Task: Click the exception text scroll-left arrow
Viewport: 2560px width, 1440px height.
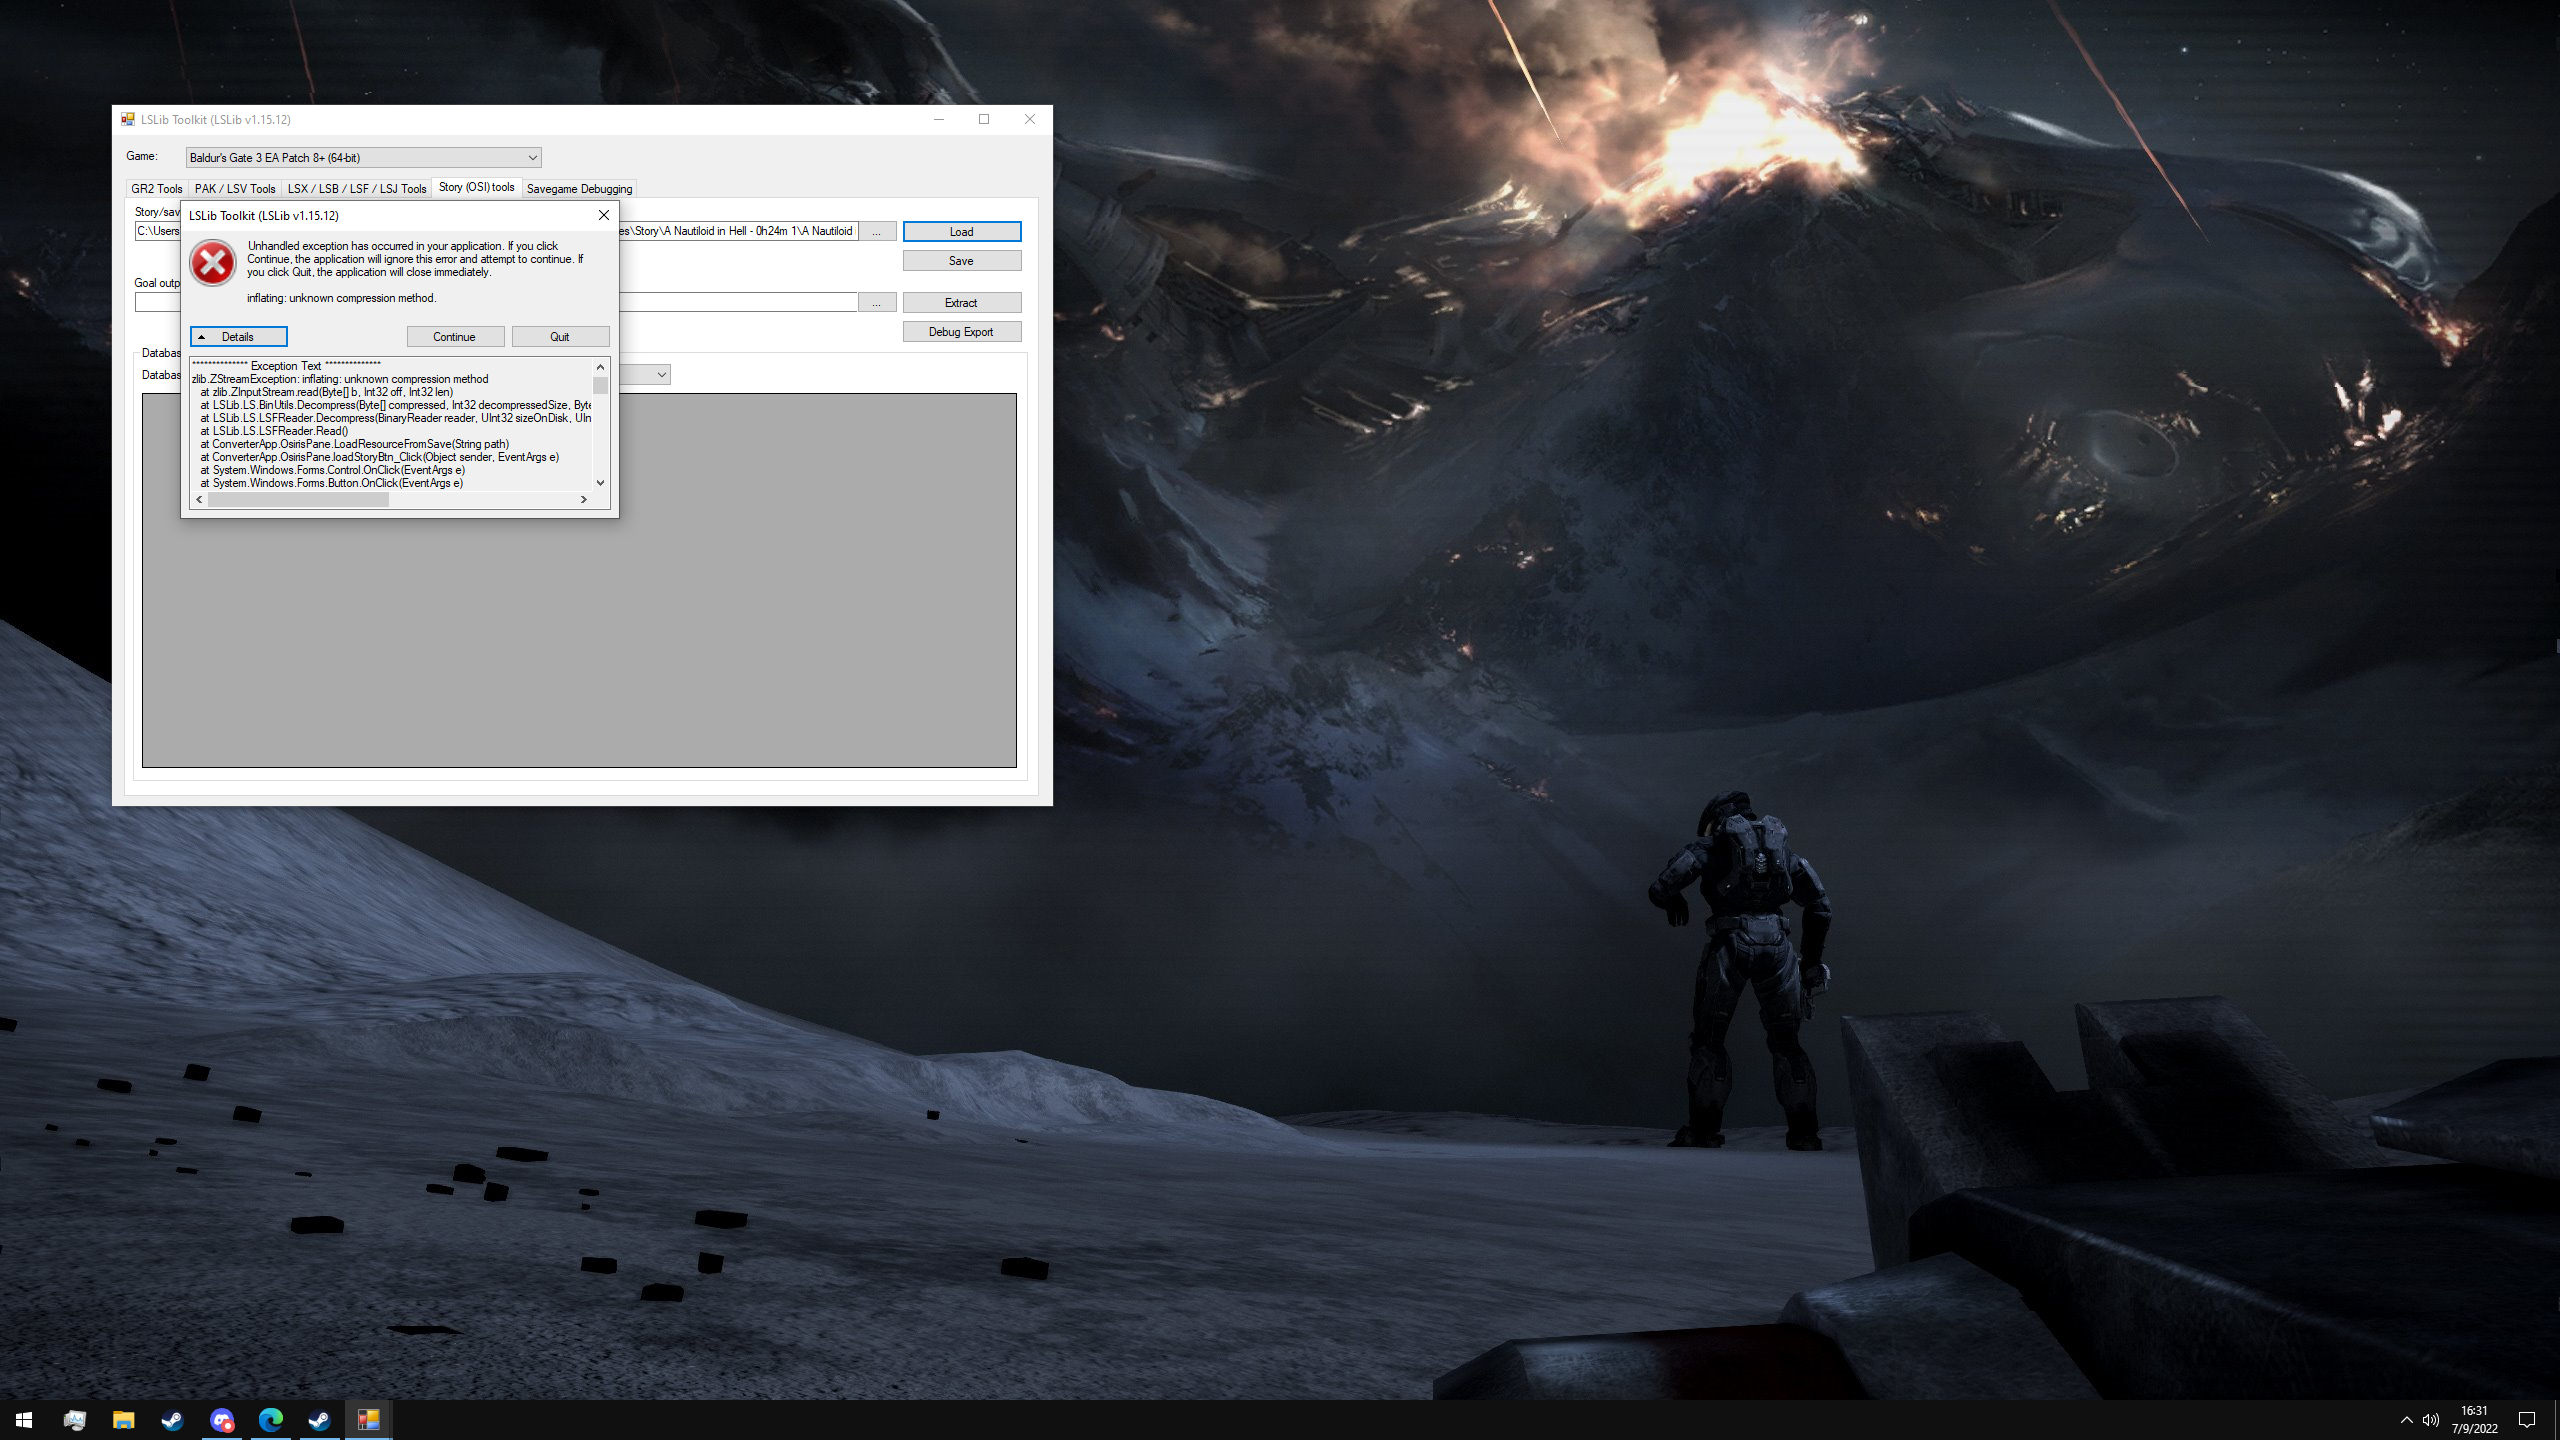Action: [x=199, y=500]
